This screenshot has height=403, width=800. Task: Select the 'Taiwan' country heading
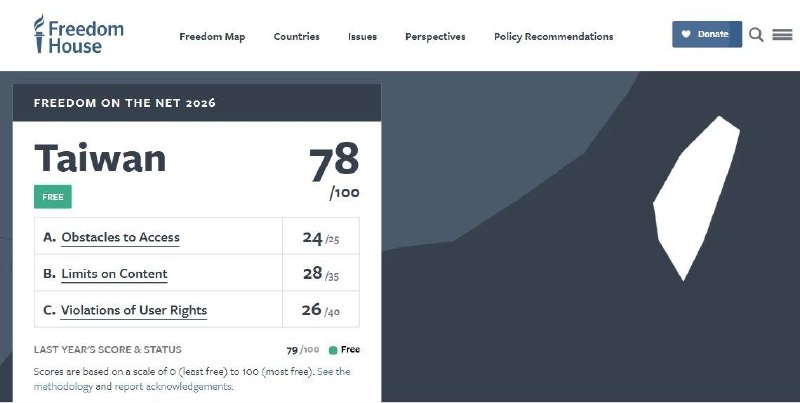pos(100,158)
